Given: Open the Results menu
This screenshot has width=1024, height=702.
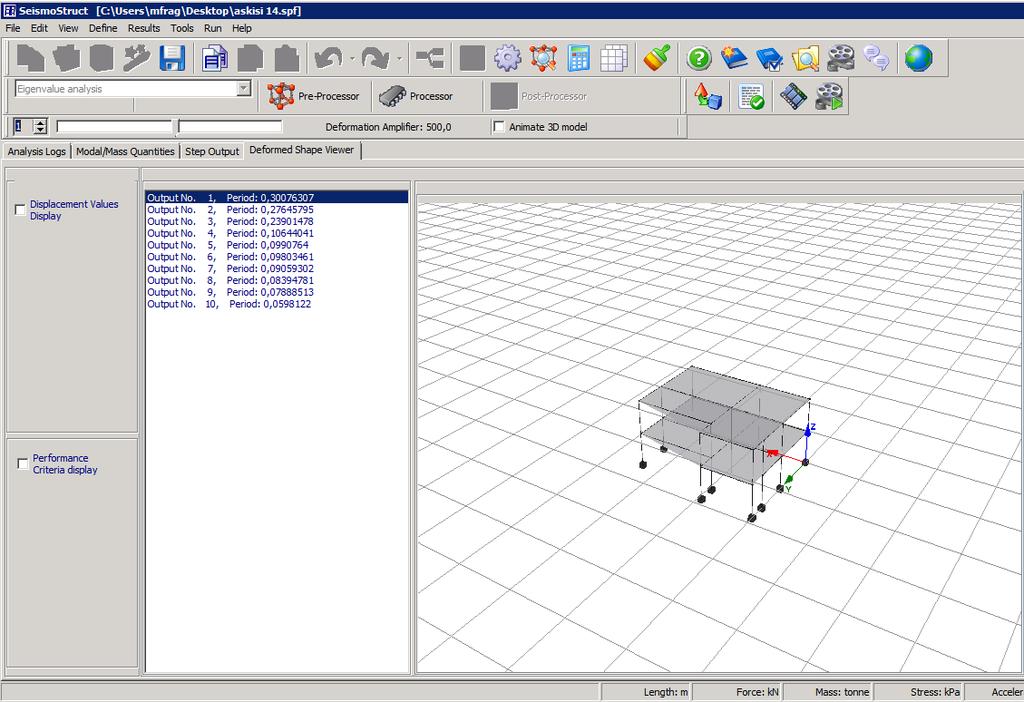Looking at the screenshot, I should click(x=144, y=28).
